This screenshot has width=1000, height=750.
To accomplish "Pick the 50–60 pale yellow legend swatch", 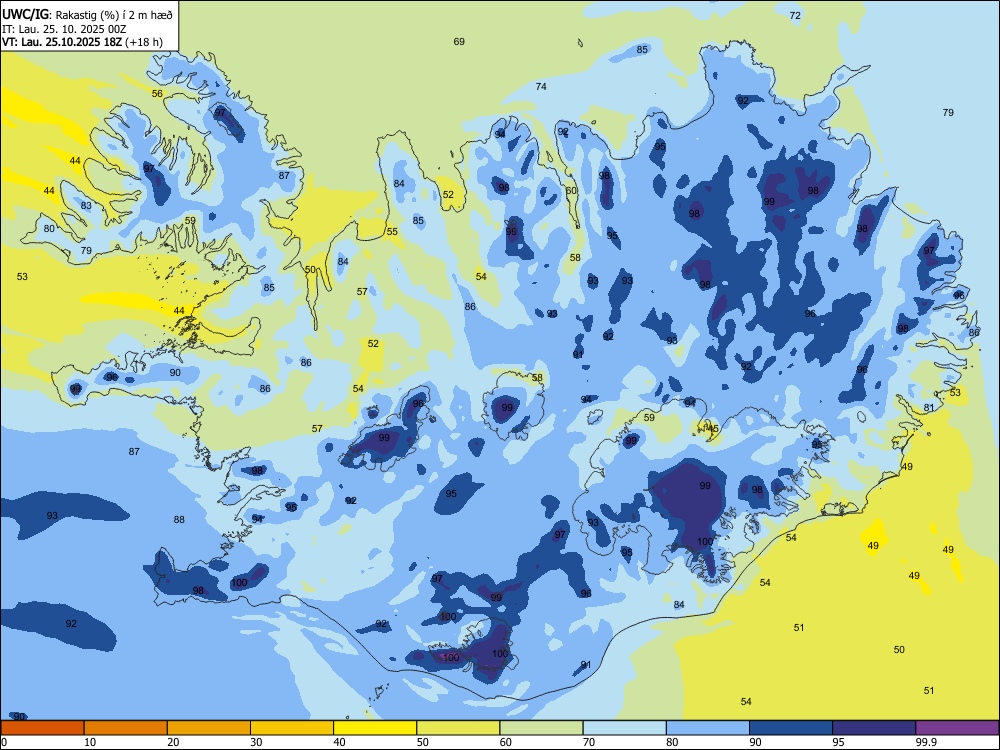I will 458,728.
